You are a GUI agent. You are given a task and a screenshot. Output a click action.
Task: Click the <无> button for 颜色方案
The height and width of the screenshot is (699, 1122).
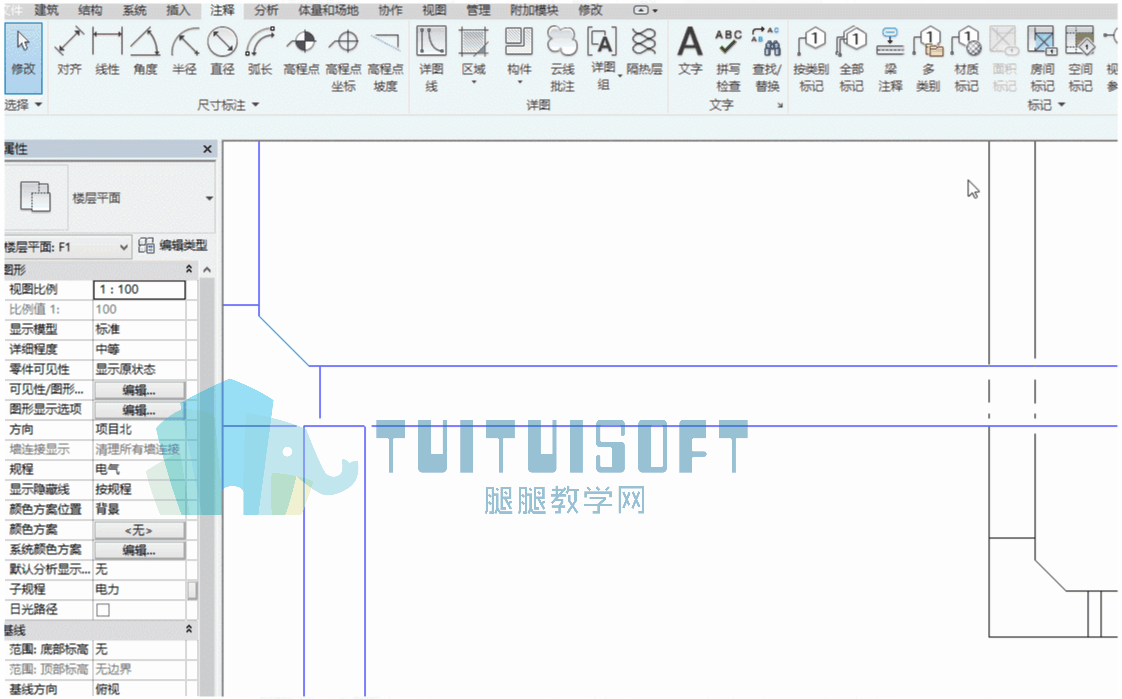pyautogui.click(x=140, y=530)
